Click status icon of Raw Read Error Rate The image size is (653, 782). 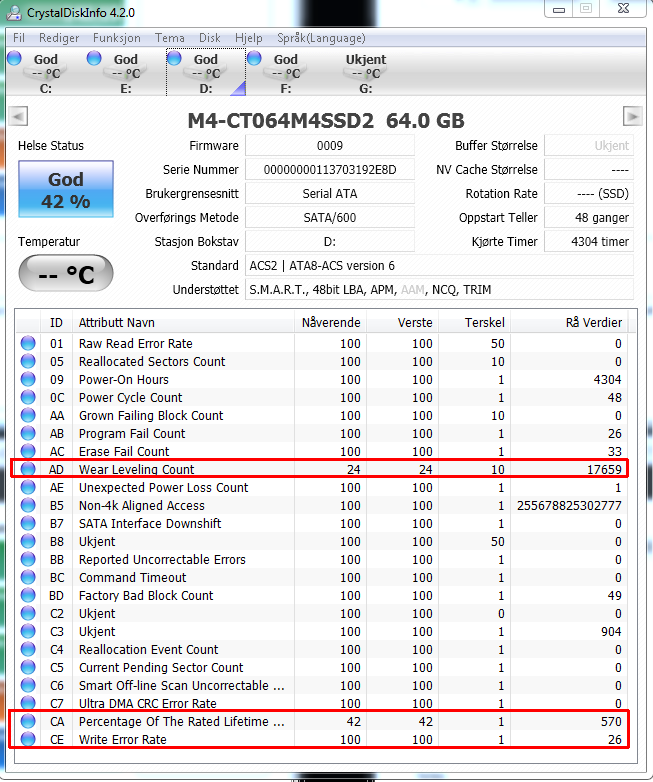click(x=28, y=343)
